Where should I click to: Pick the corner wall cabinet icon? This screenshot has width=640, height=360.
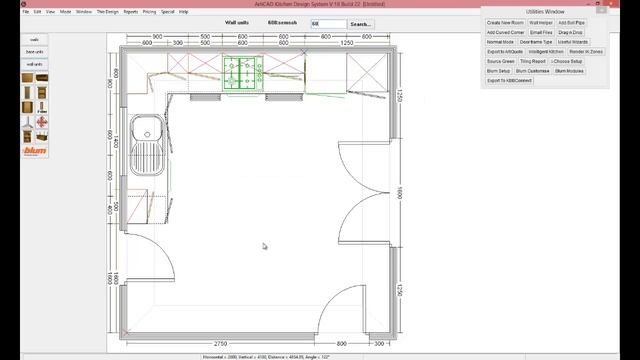pyautogui.click(x=27, y=107)
